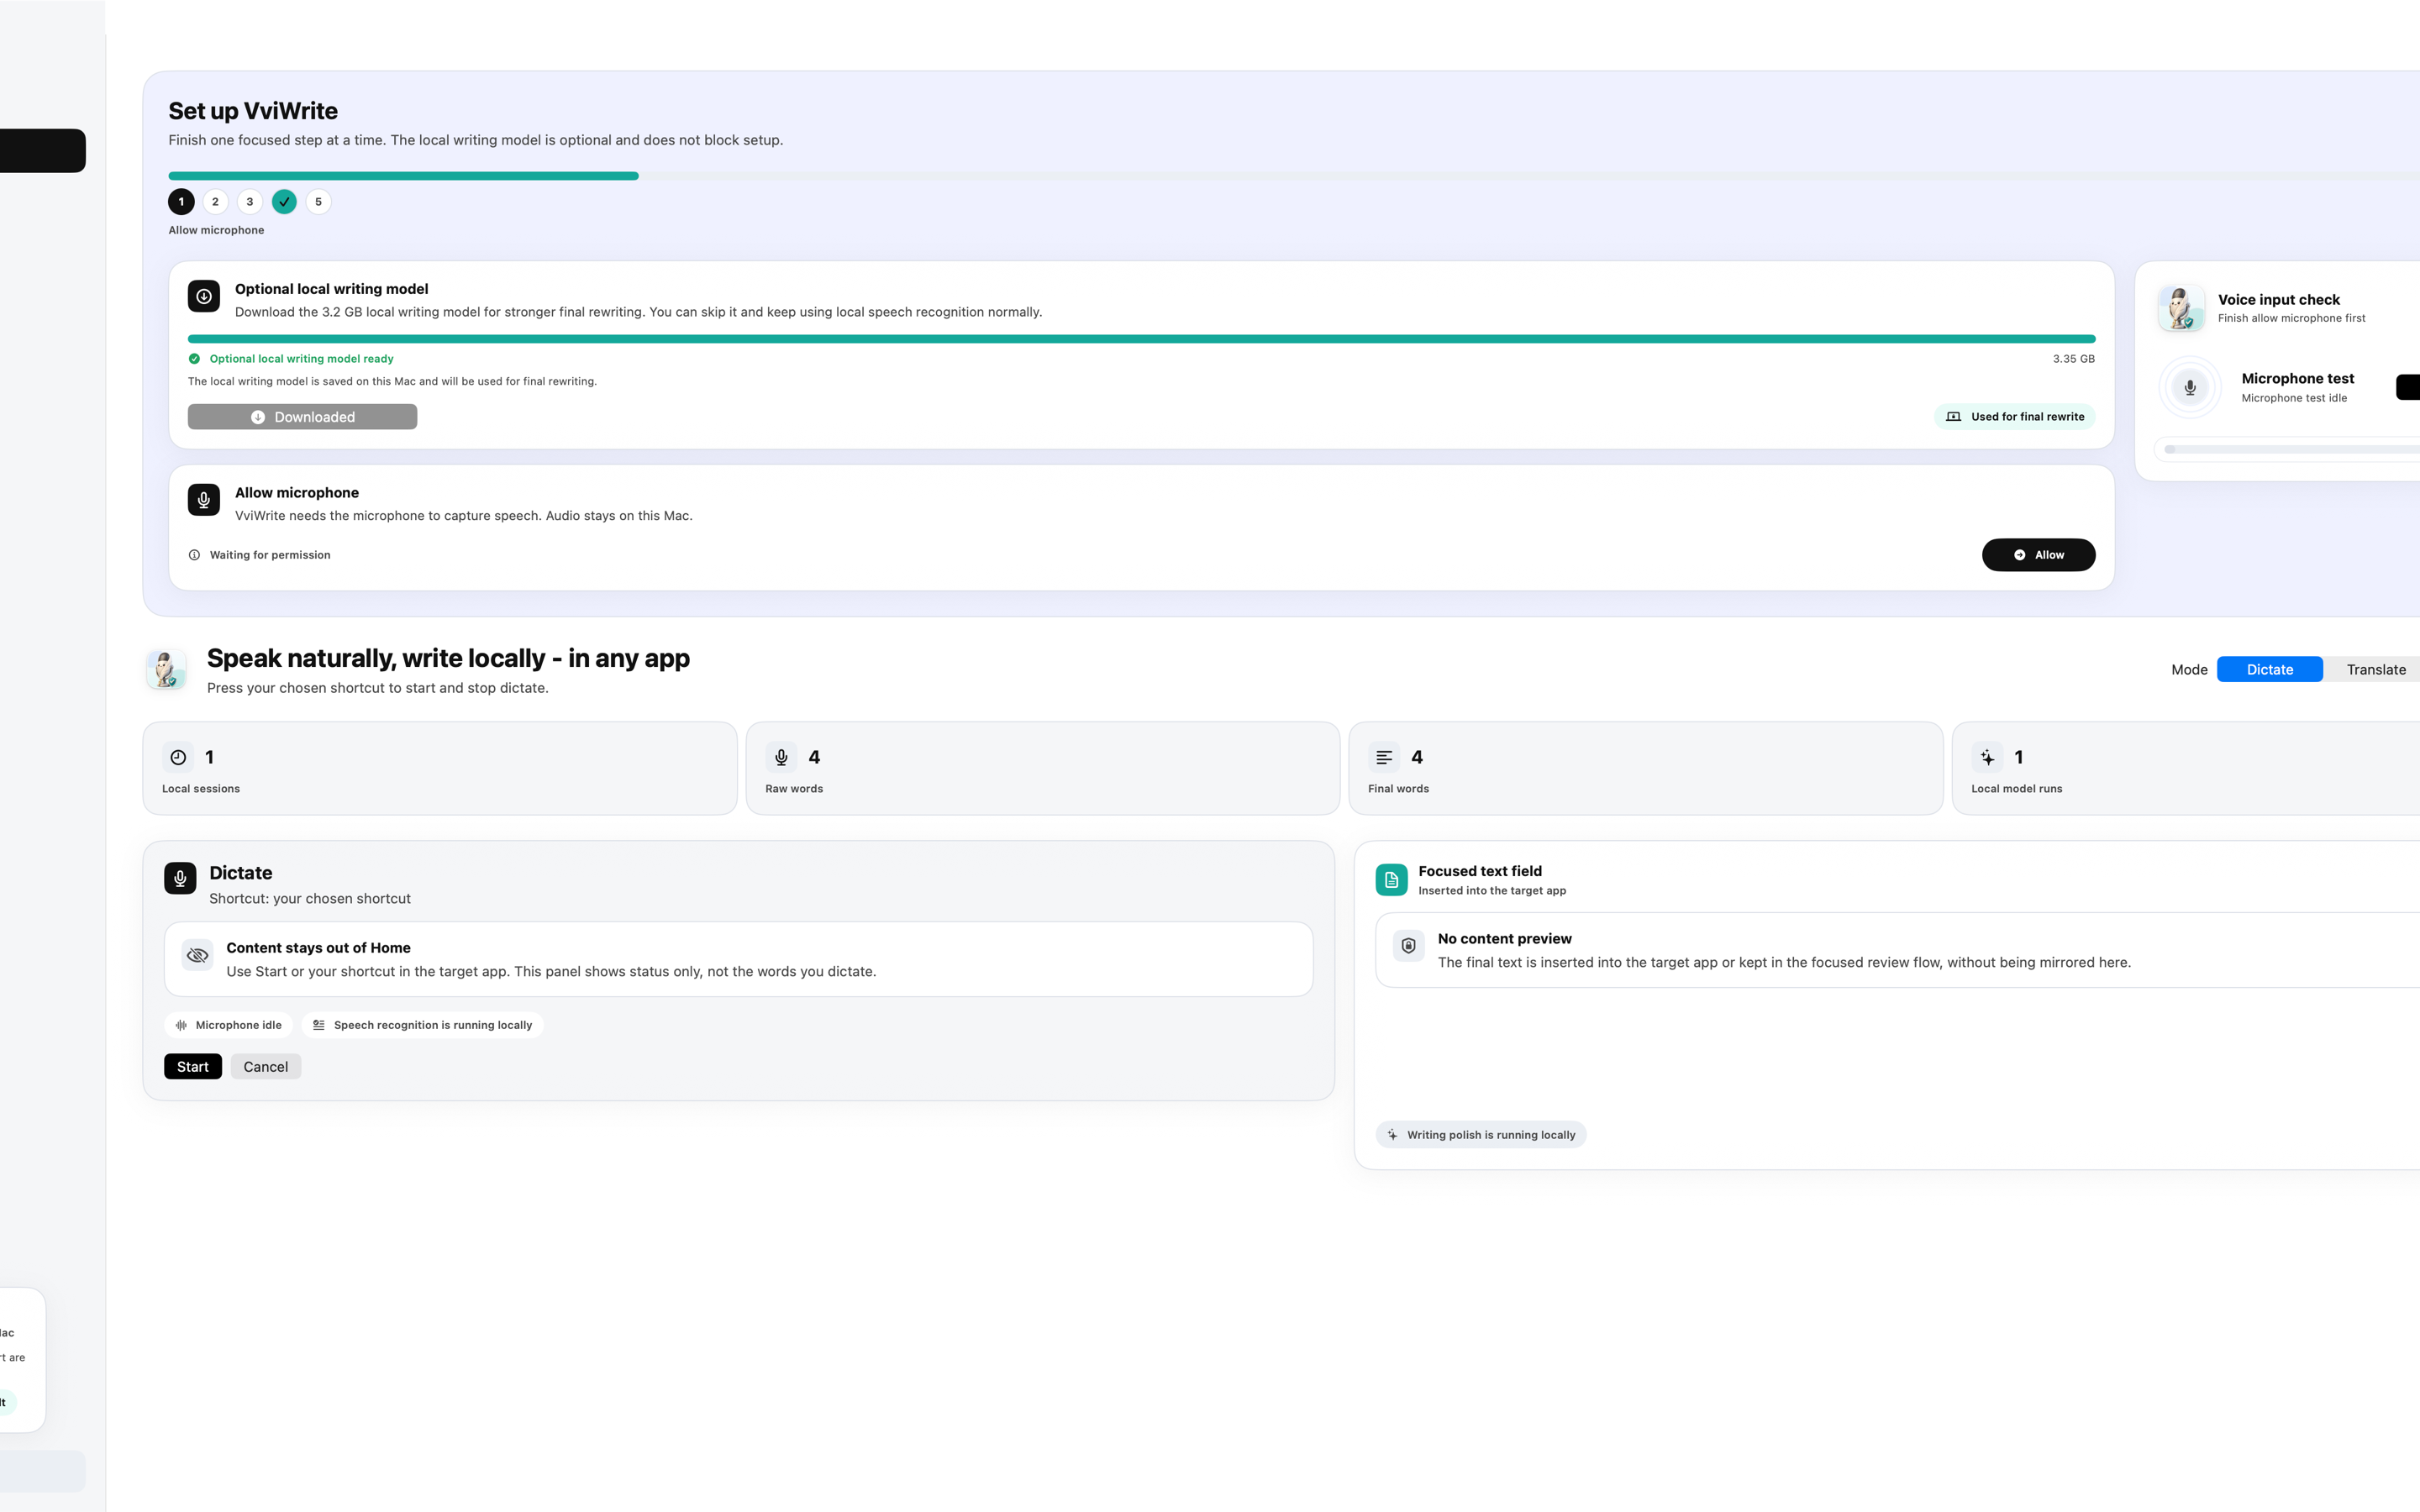This screenshot has width=2420, height=1512.
Task: Click the VviWrite avatar logo beside Speak naturally
Action: [x=166, y=670]
